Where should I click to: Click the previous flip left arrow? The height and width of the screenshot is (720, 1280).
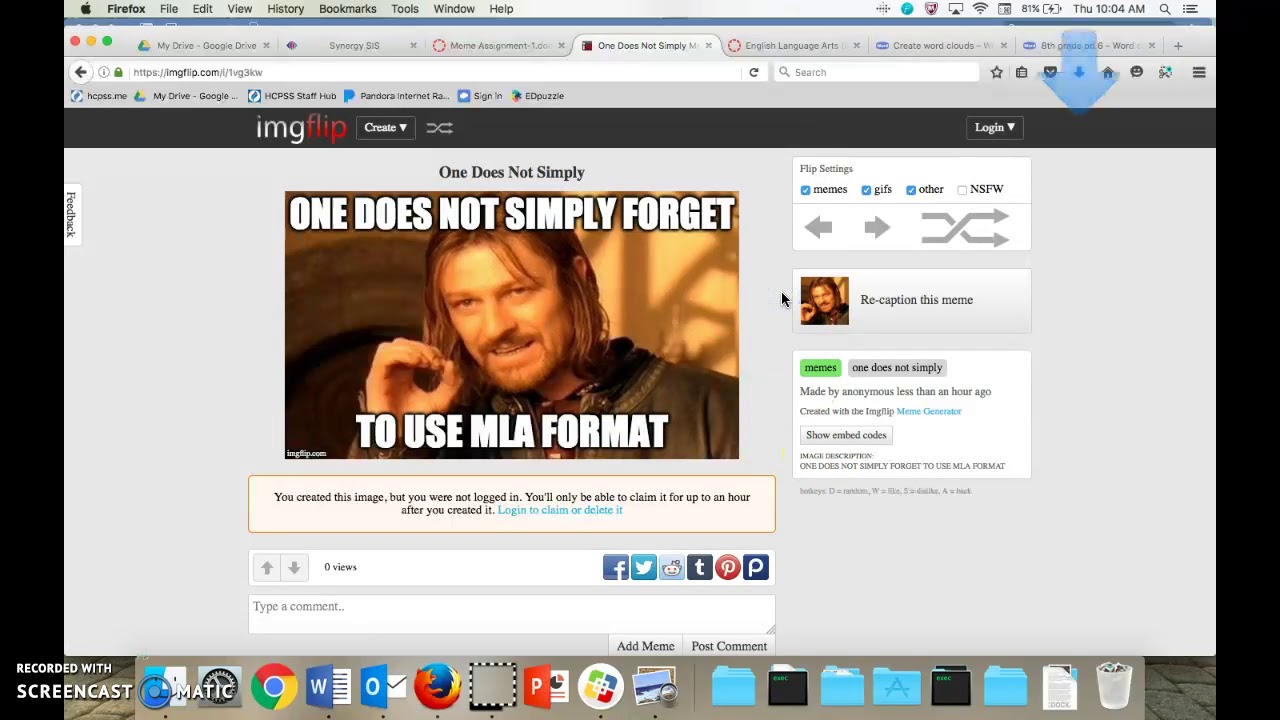pos(818,228)
